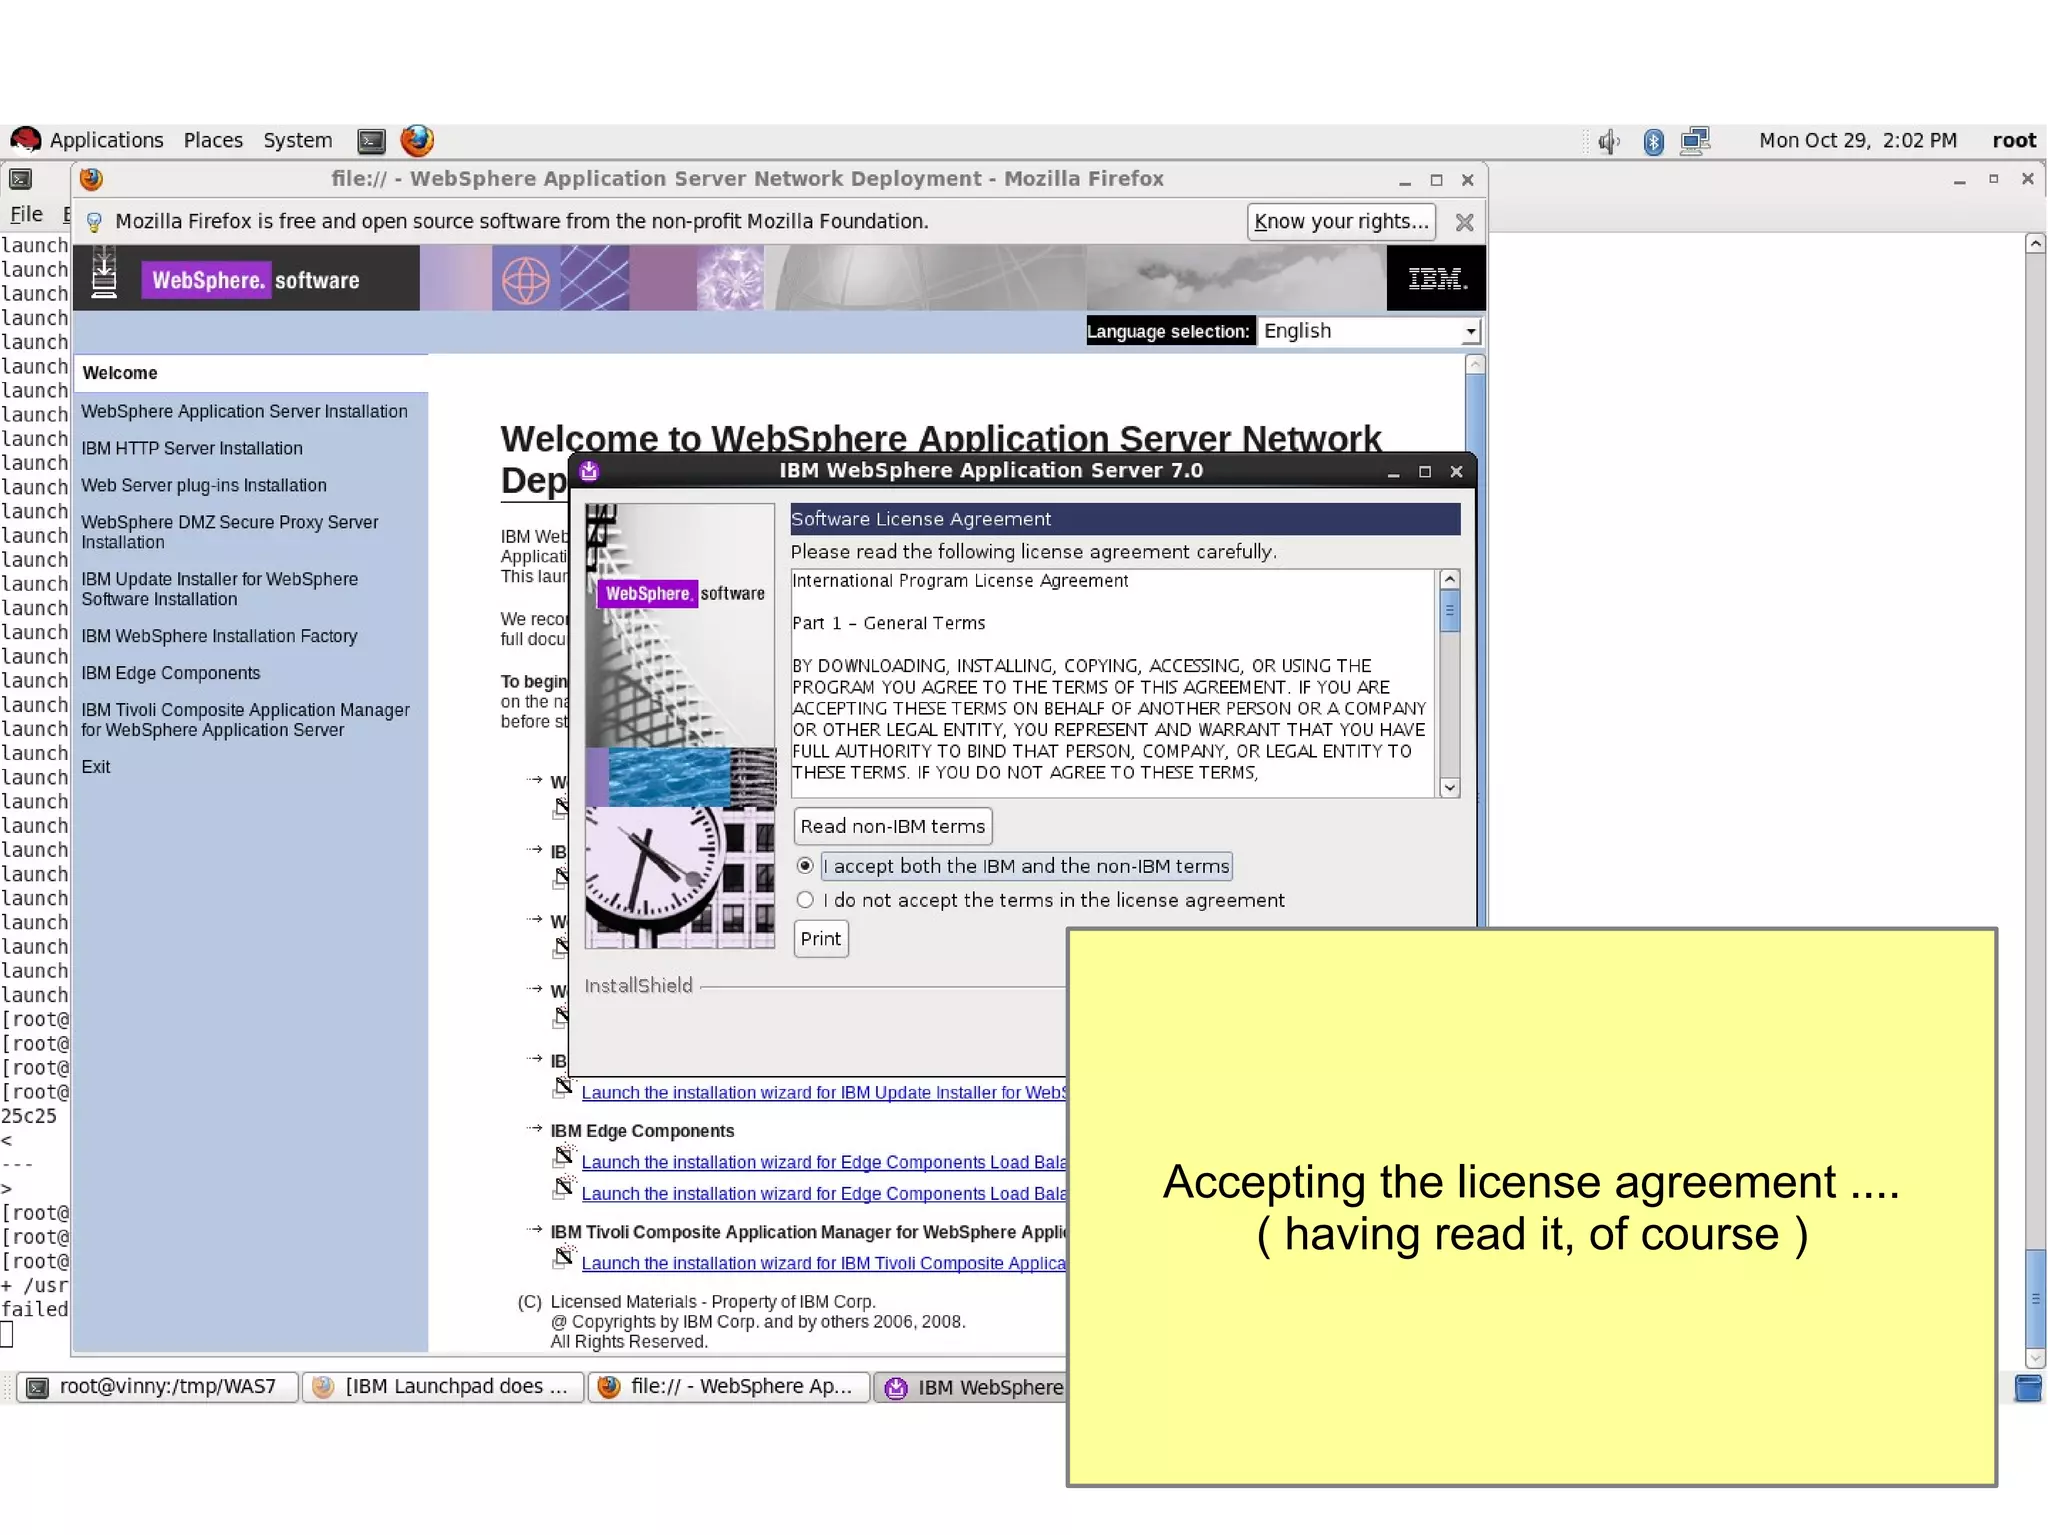Image resolution: width=2048 pixels, height=1535 pixels.
Task: Click the icon beside second Edge Components Load Balancer link
Action: pyautogui.click(x=563, y=1188)
